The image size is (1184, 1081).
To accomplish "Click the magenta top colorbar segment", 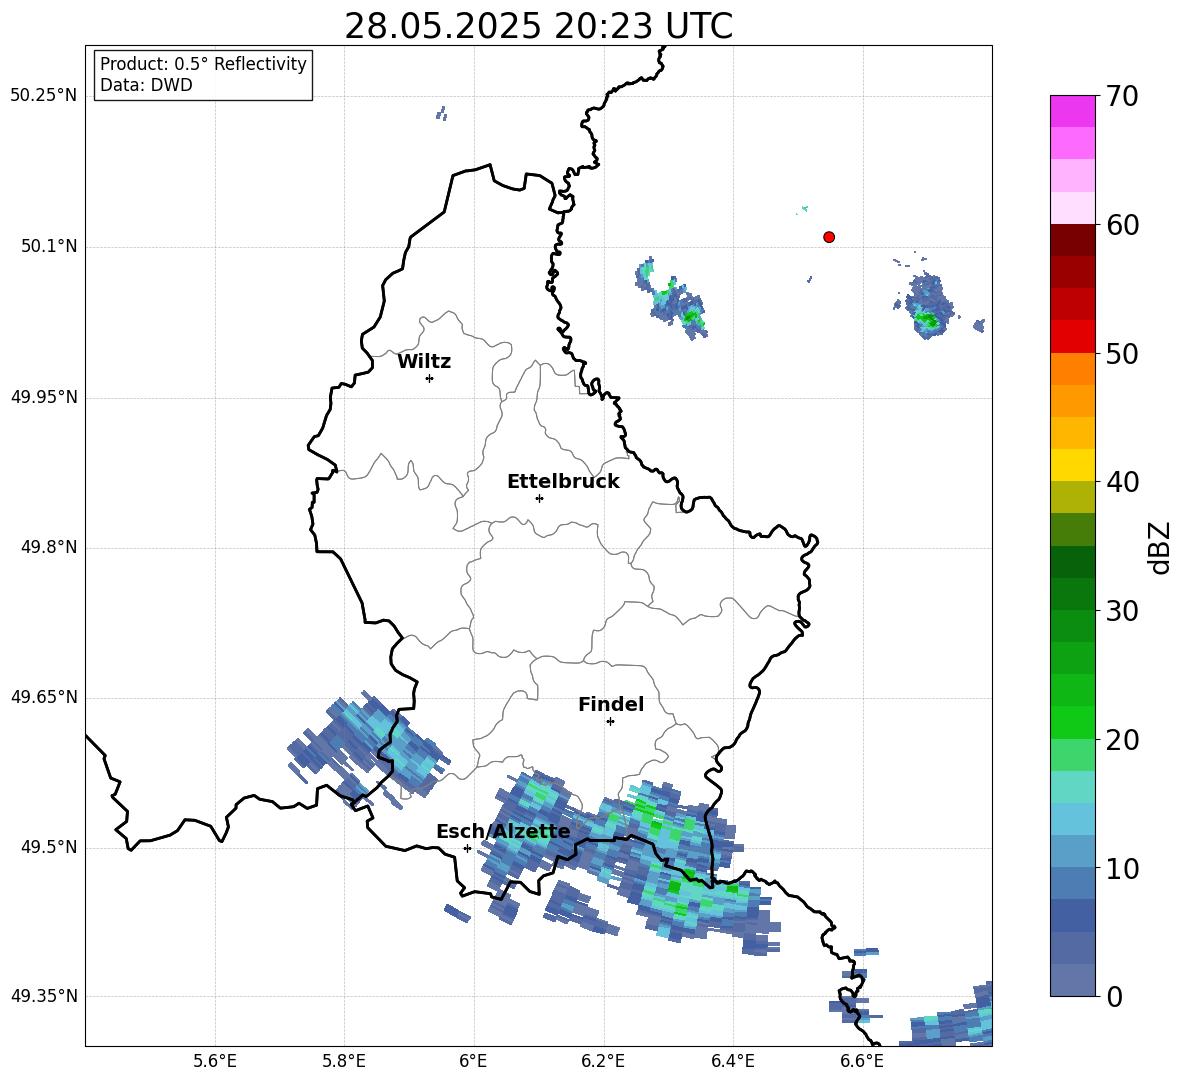I will click(1072, 111).
